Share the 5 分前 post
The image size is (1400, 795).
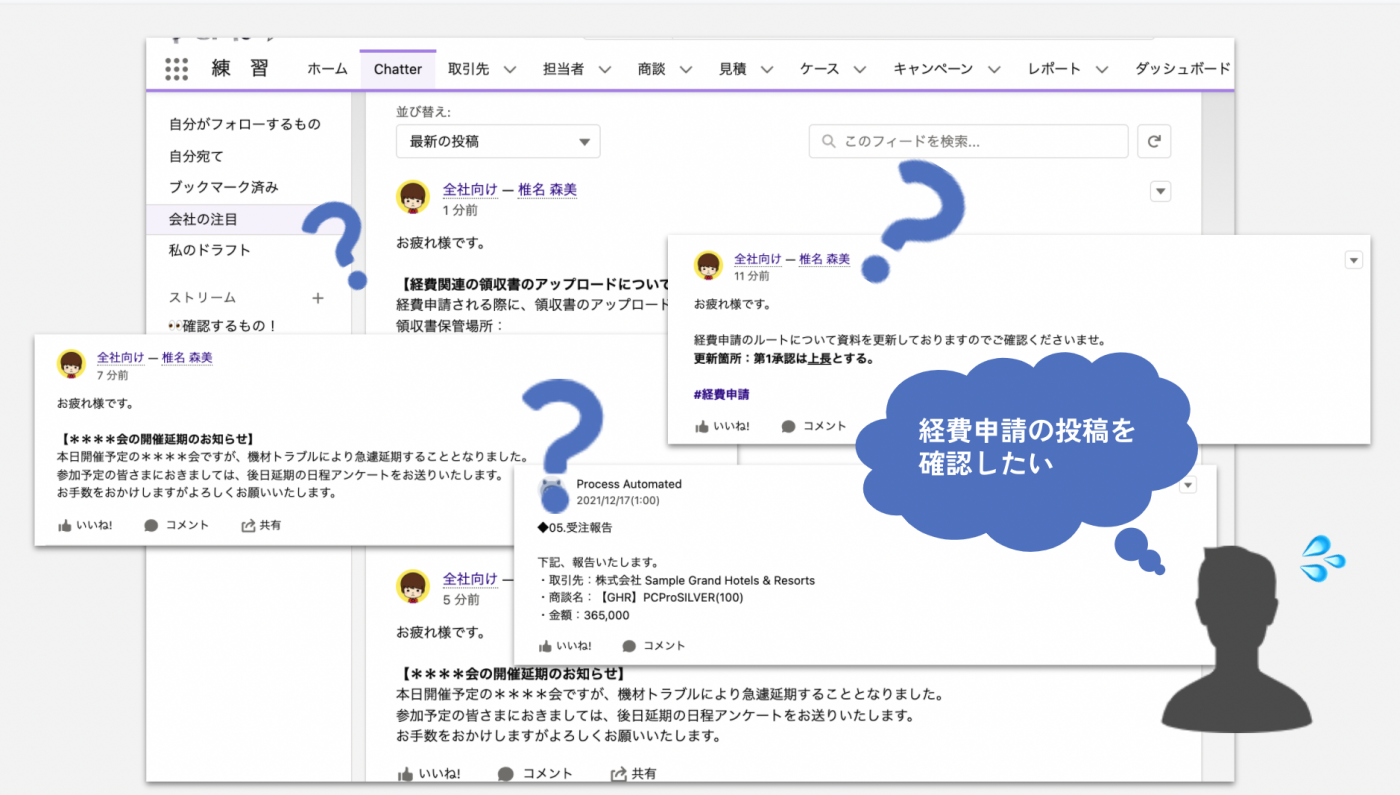(634, 773)
